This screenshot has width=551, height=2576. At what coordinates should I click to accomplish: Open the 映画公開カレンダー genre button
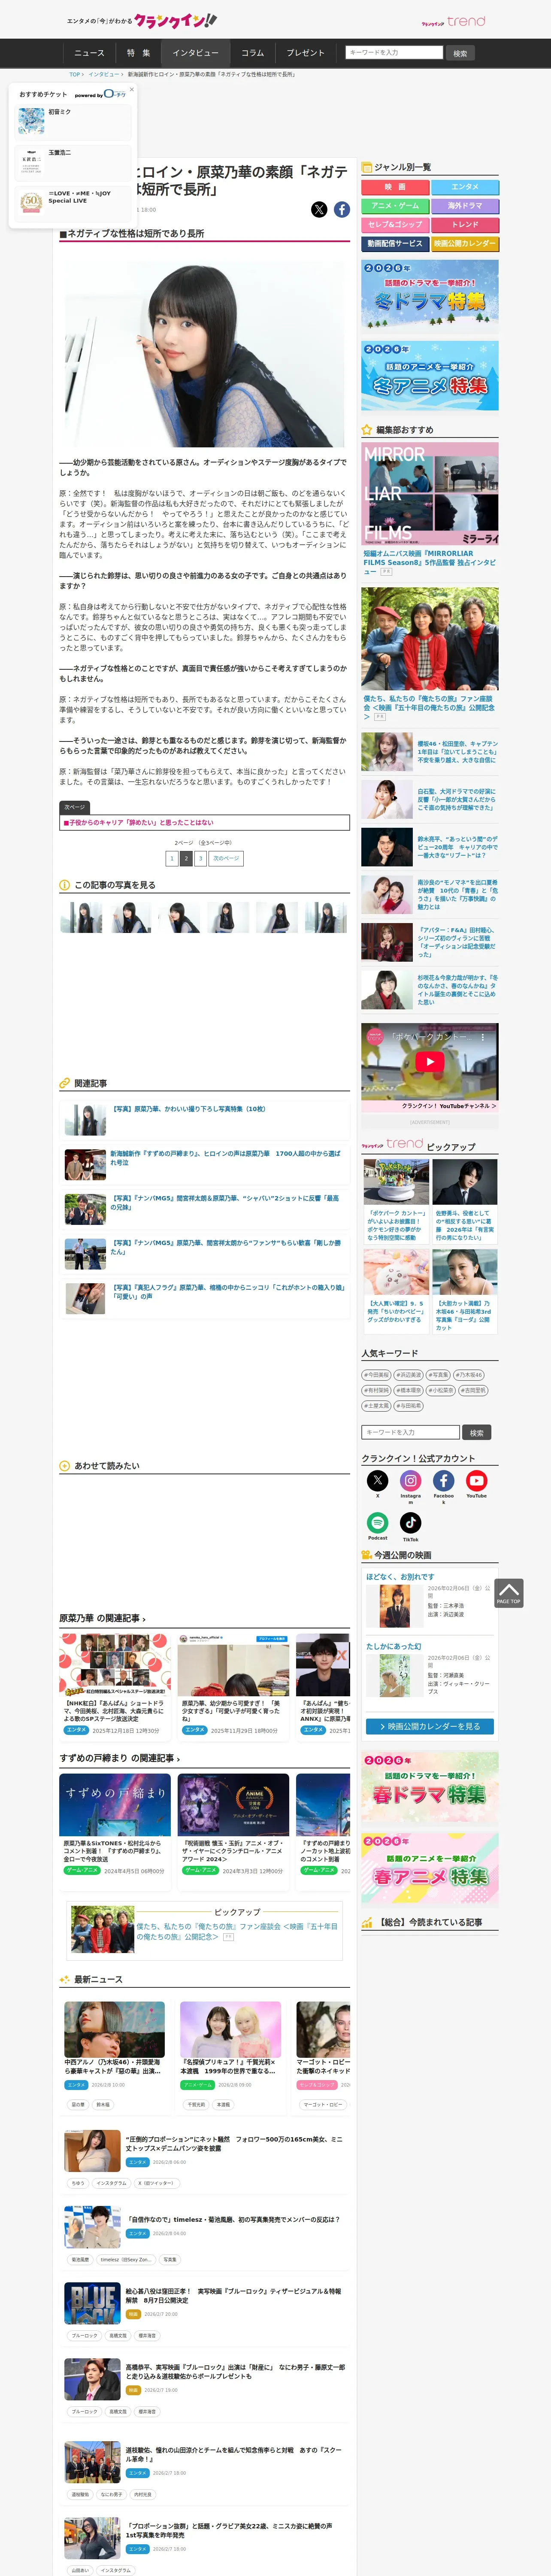point(465,244)
